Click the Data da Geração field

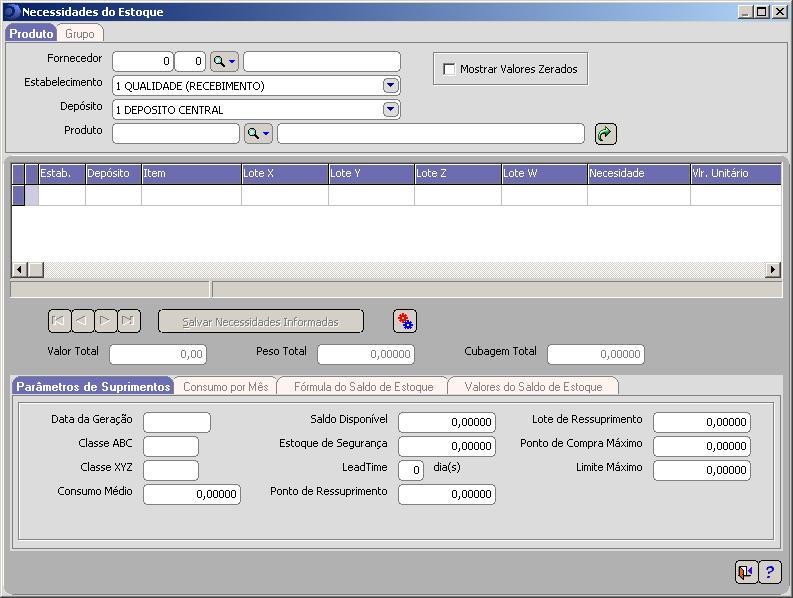click(x=177, y=422)
